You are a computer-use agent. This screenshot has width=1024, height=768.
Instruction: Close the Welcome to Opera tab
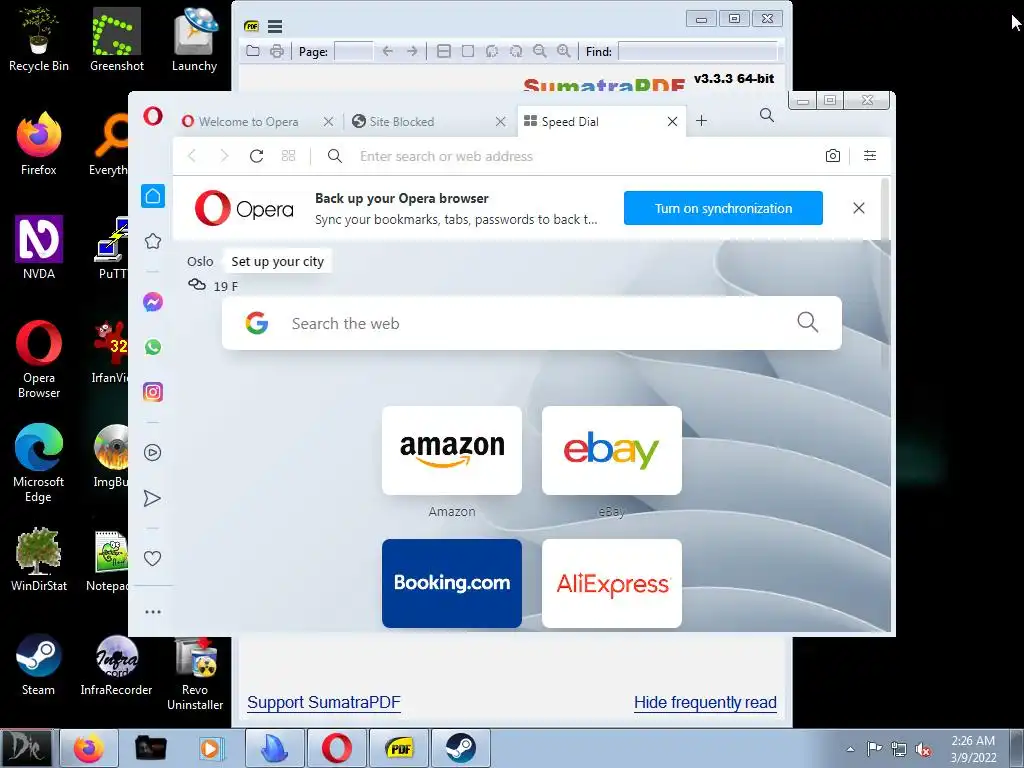pyautogui.click(x=328, y=121)
